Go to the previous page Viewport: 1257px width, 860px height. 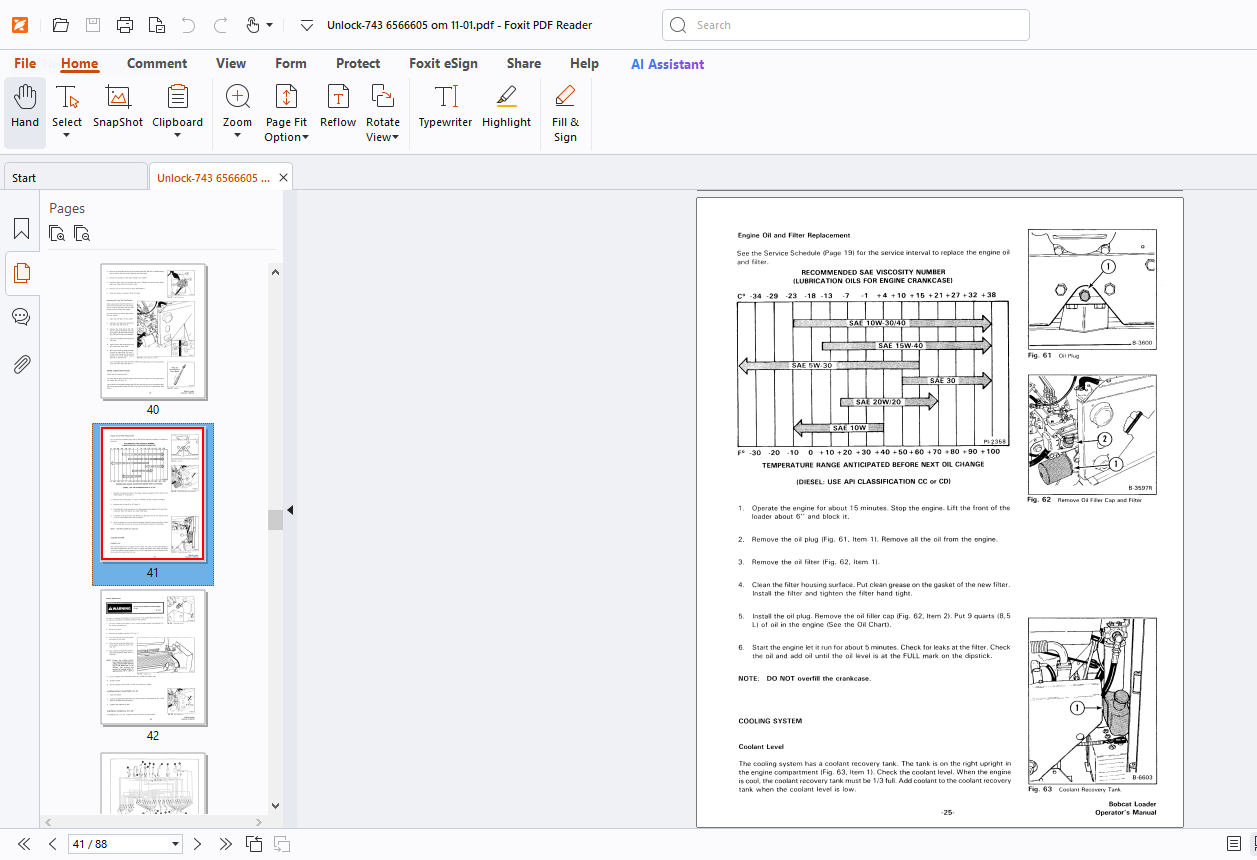53,844
